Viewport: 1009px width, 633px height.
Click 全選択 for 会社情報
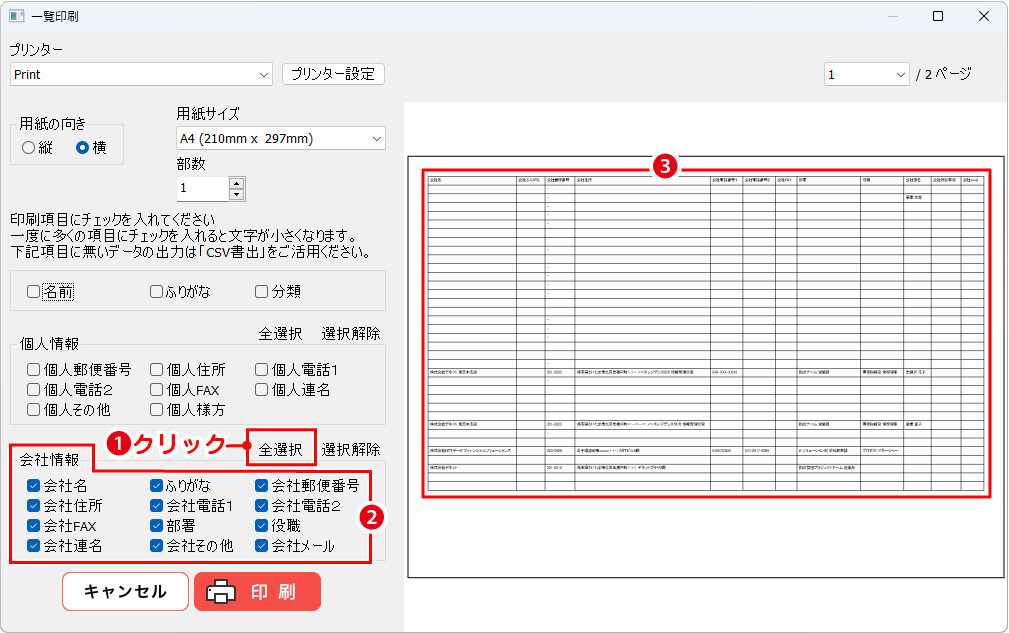[280, 449]
